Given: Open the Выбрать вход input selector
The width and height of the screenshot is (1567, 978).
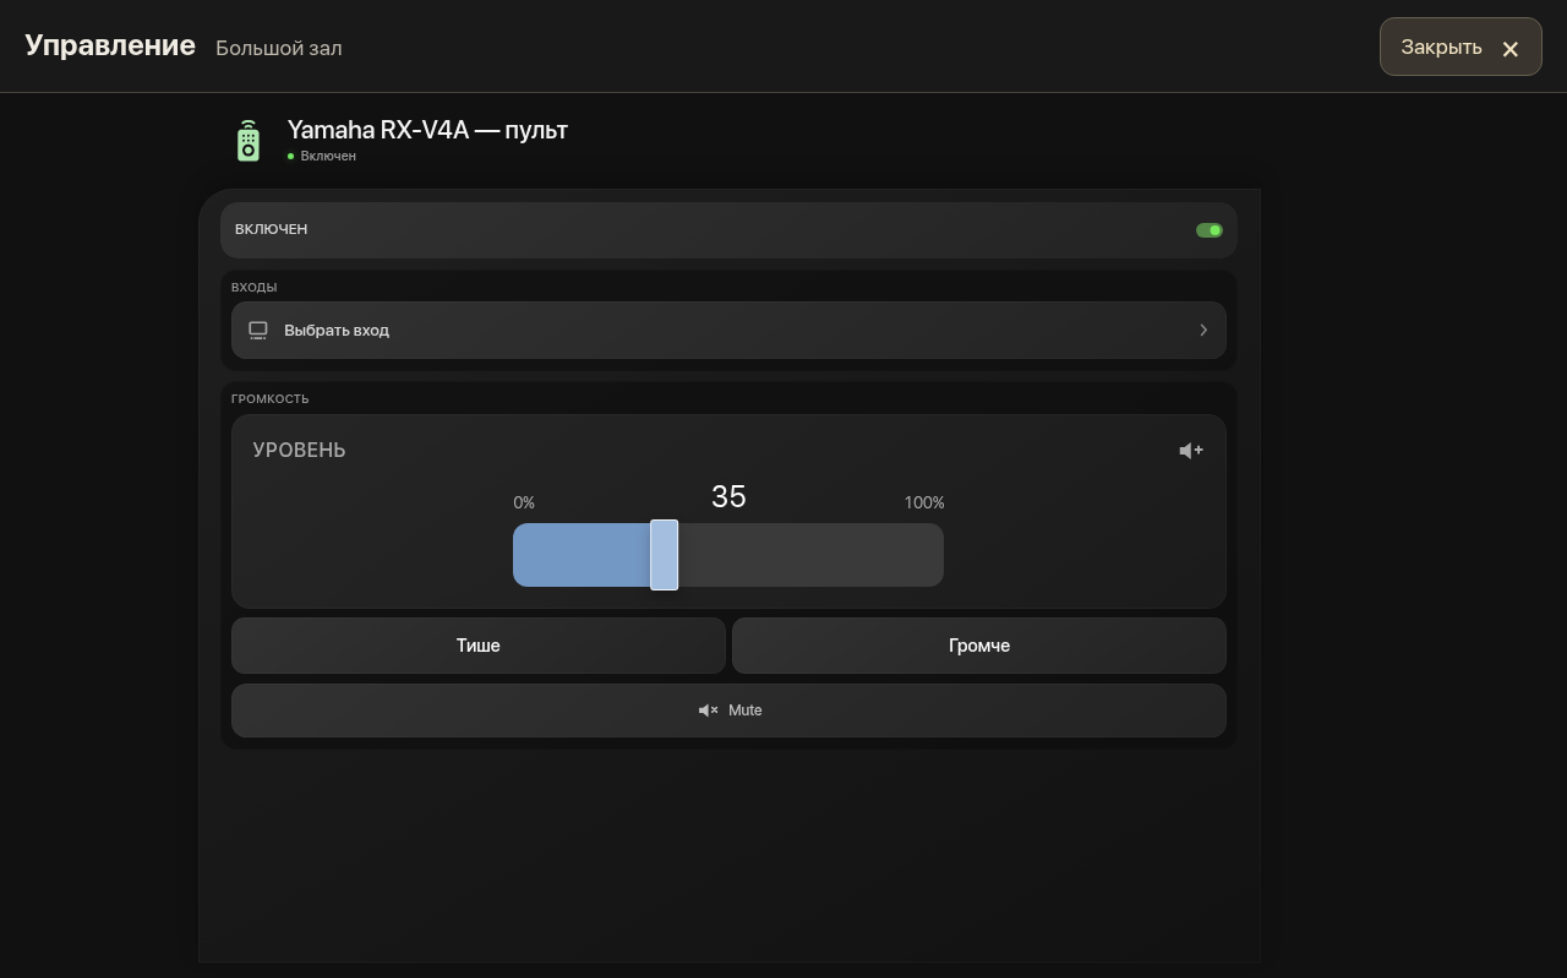Looking at the screenshot, I should click(728, 330).
